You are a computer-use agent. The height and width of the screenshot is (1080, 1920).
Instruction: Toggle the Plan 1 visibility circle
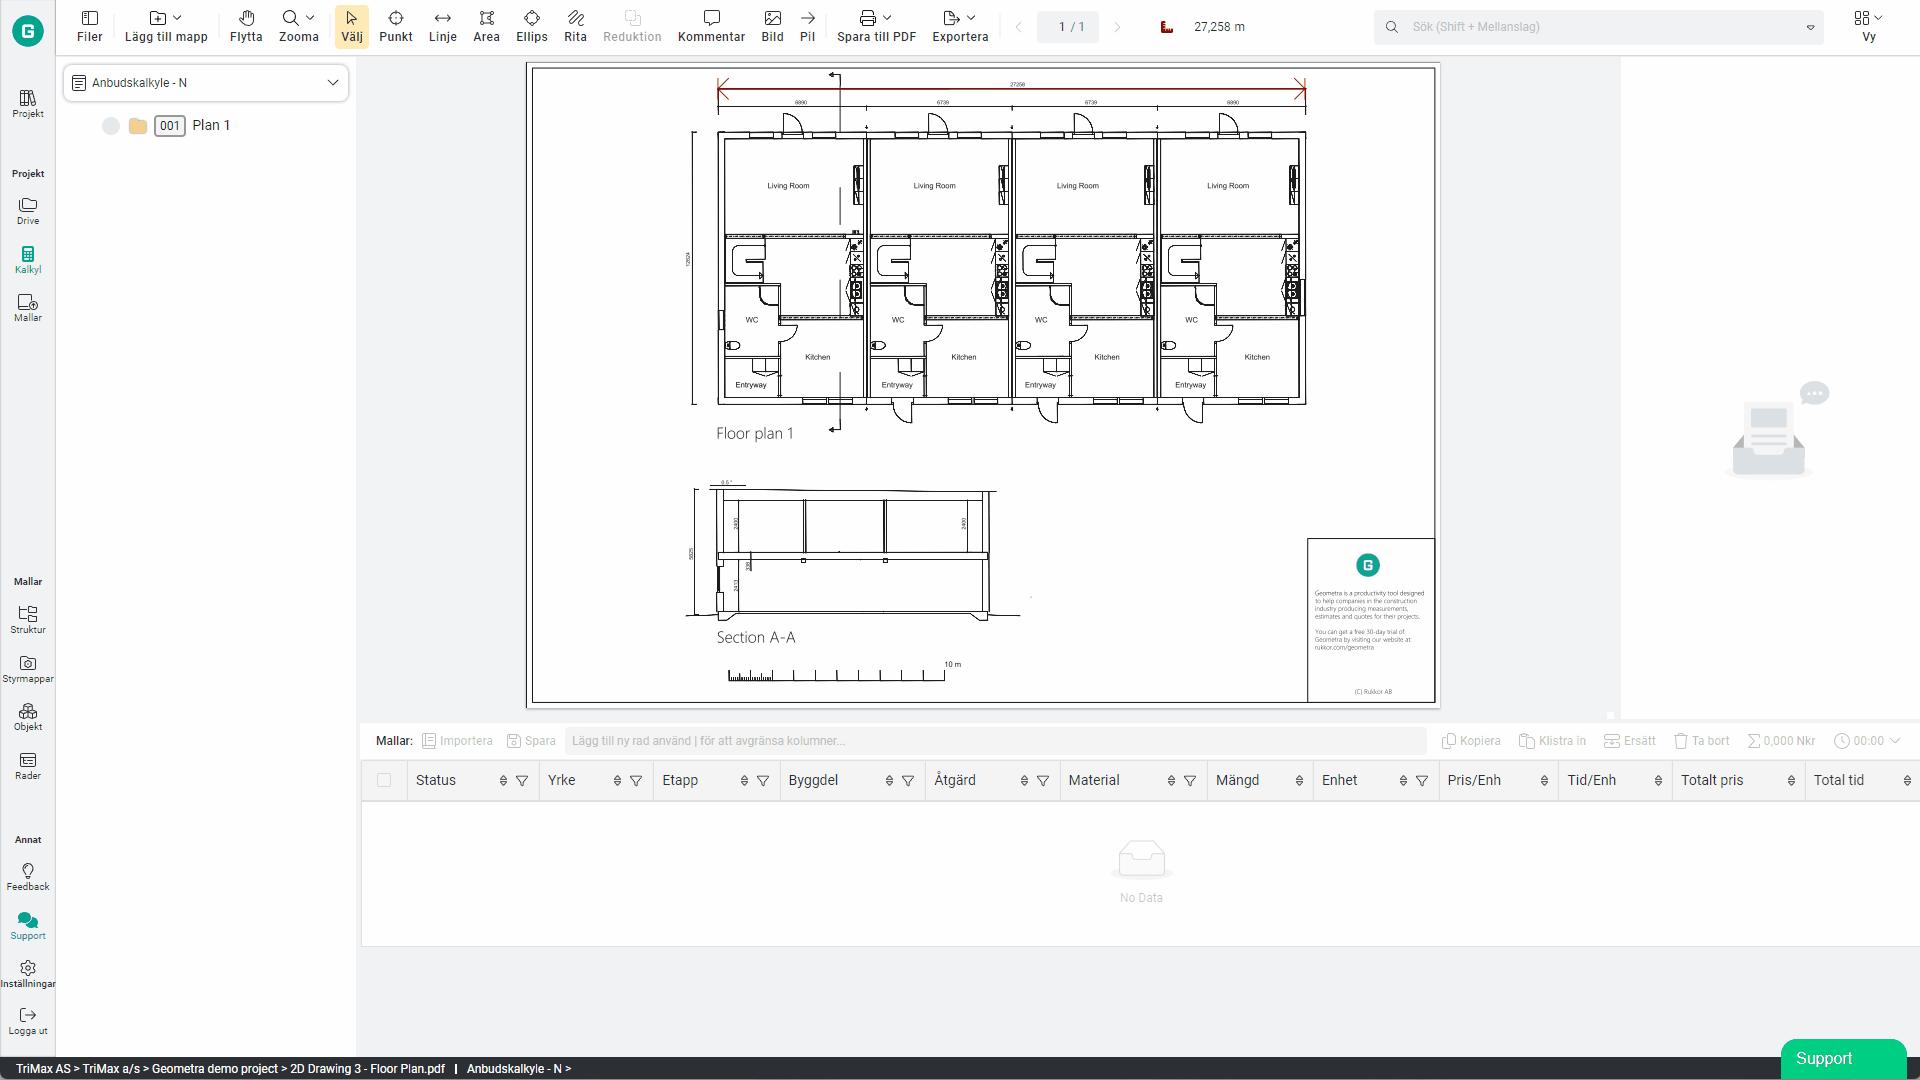click(x=111, y=126)
